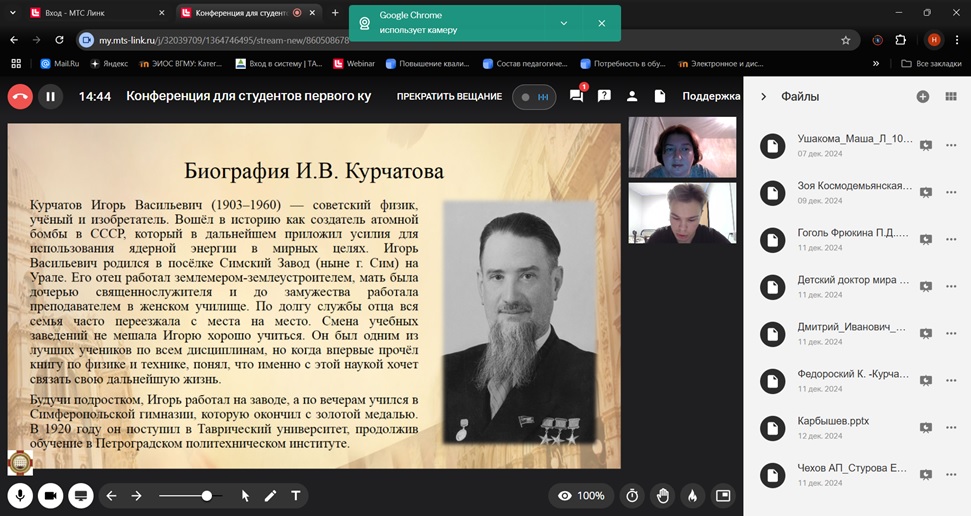Viewport: 971px width, 516px height.
Task: Open the questions panel icon
Action: tap(604, 96)
